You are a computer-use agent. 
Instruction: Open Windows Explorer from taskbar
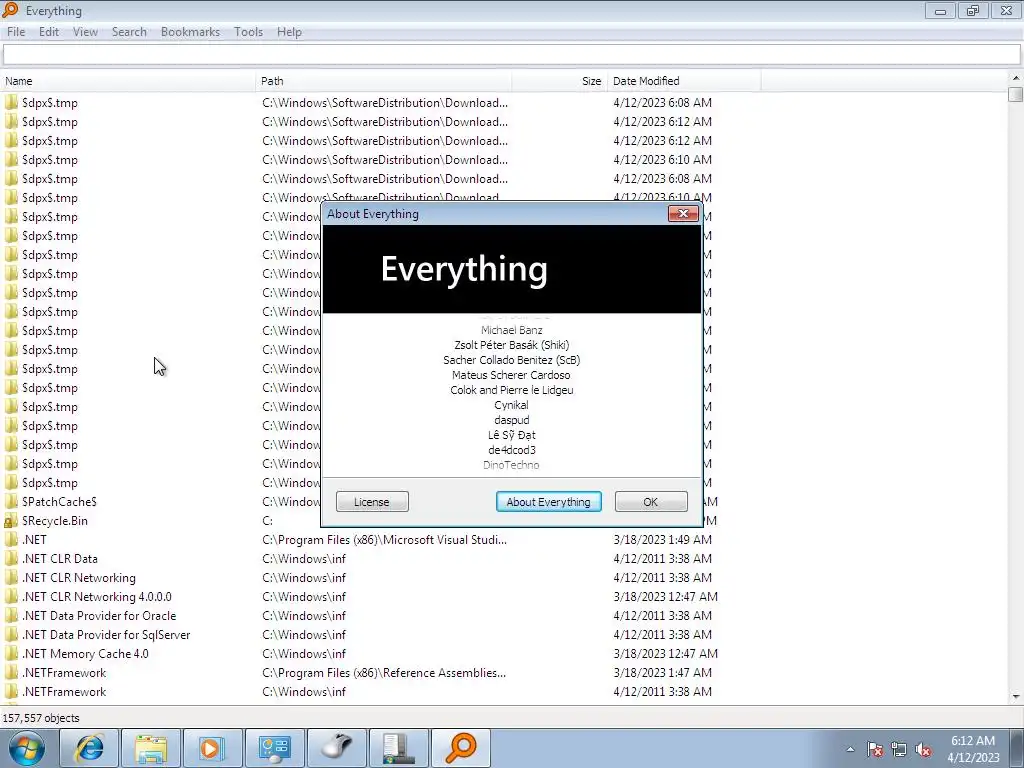click(151, 748)
